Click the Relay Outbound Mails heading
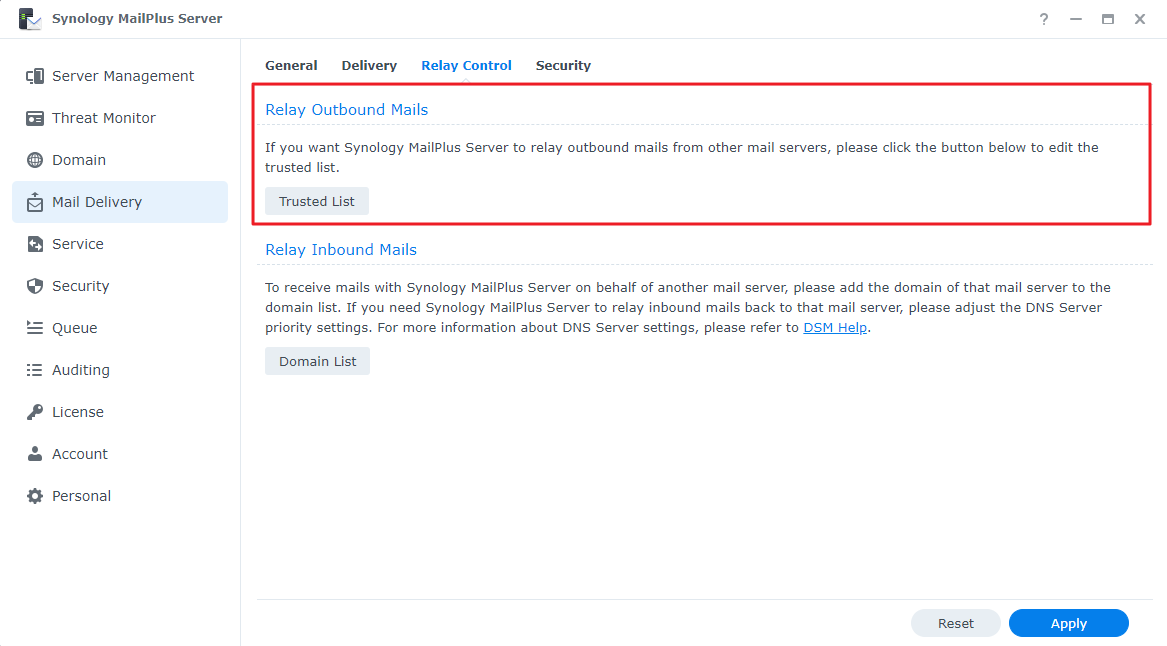The width and height of the screenshot is (1167, 646). pyautogui.click(x=347, y=109)
